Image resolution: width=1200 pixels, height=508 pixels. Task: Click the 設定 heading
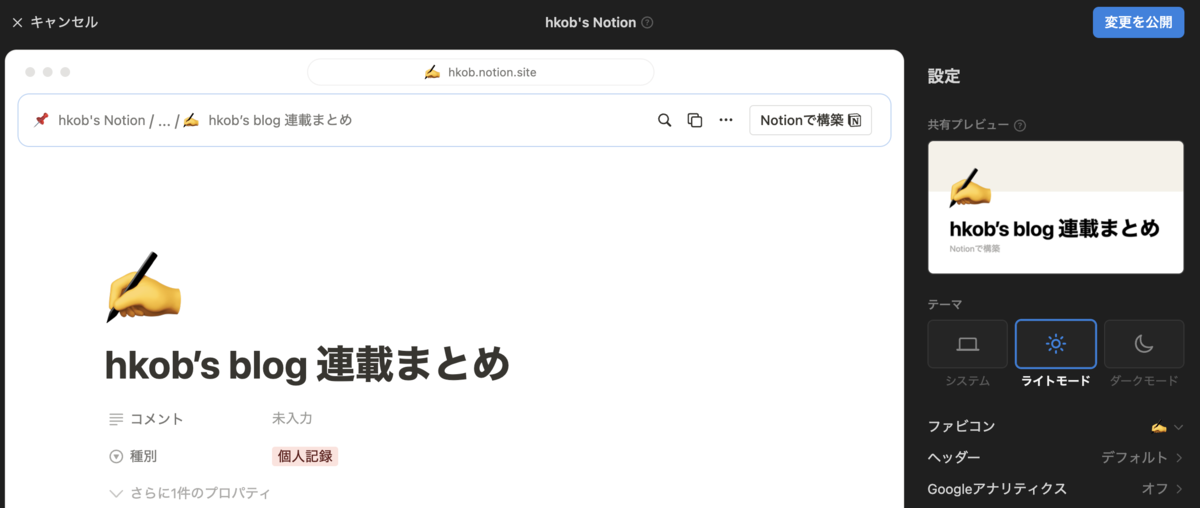(x=944, y=76)
